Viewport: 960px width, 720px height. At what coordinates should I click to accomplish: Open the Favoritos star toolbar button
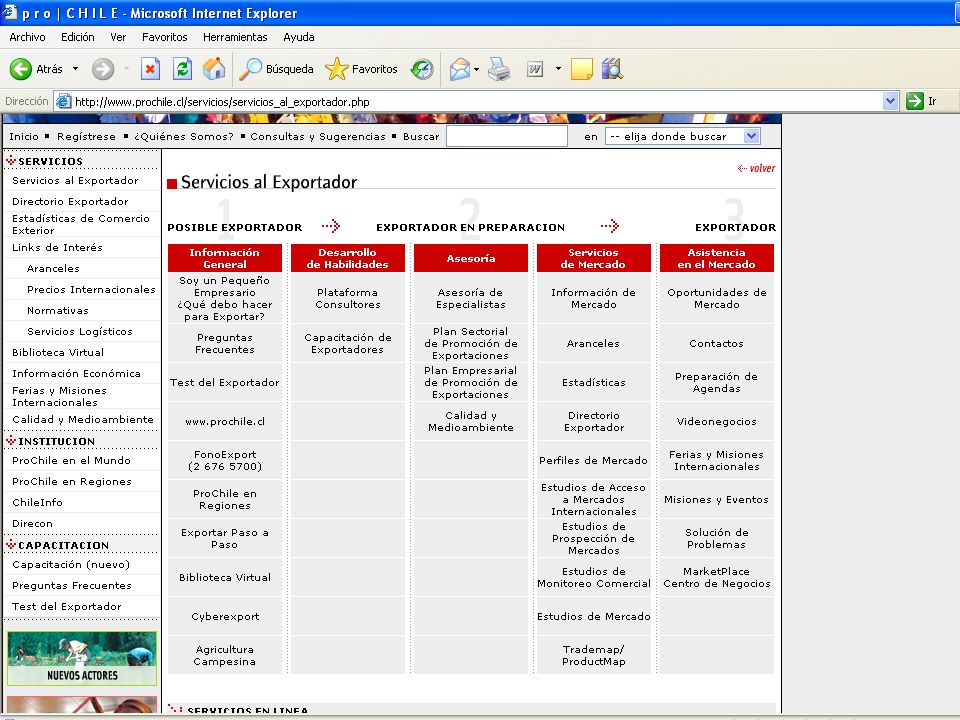coord(361,69)
